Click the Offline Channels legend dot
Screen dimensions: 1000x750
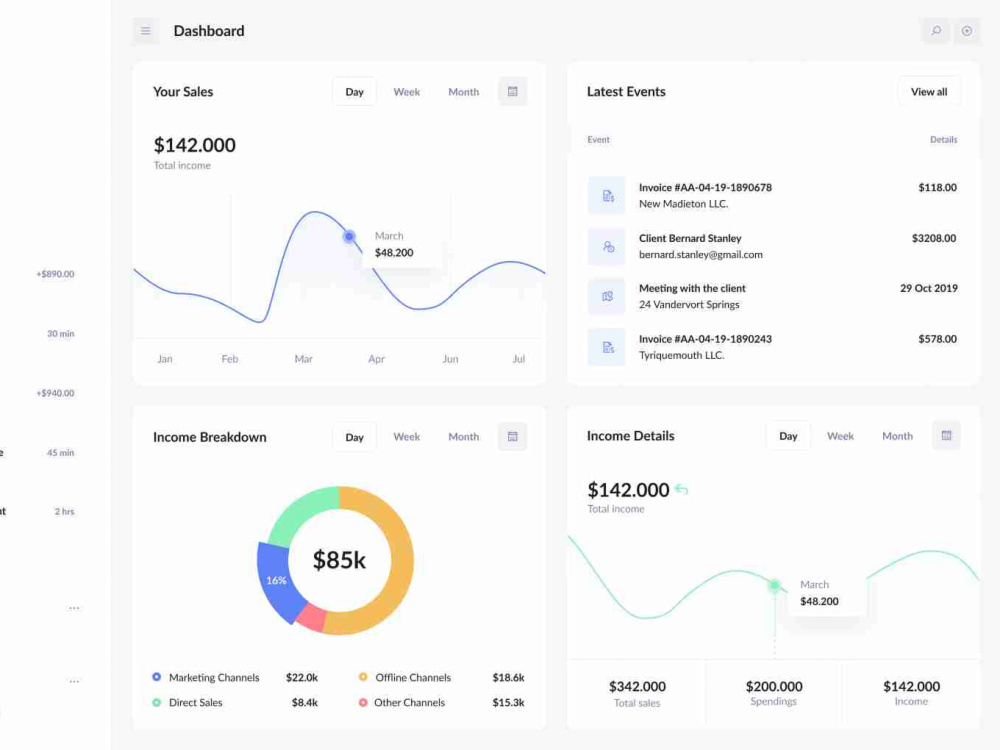click(x=363, y=677)
